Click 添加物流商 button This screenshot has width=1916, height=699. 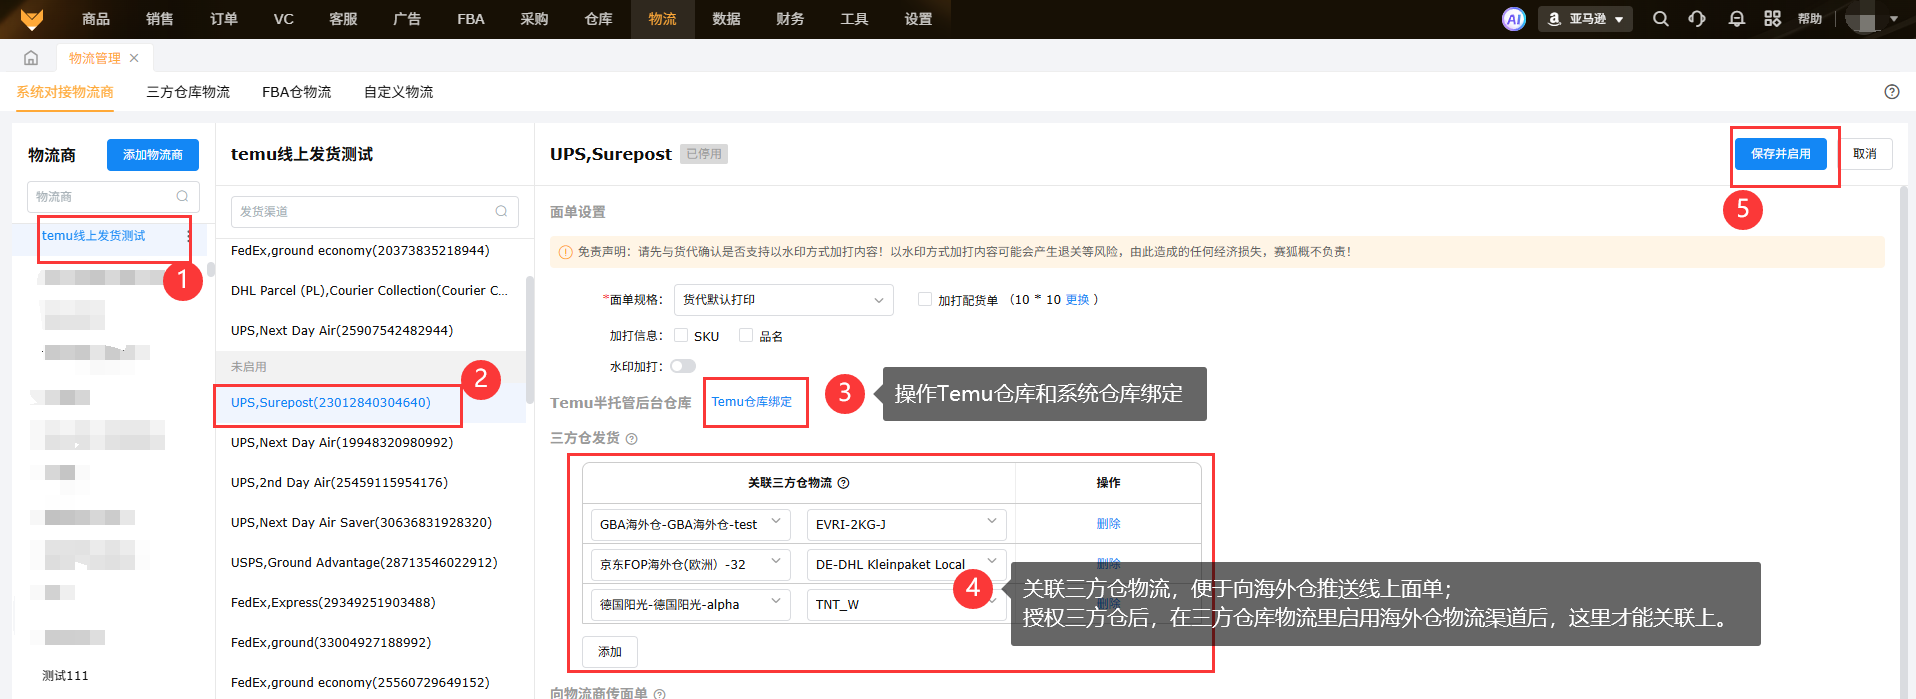click(153, 155)
